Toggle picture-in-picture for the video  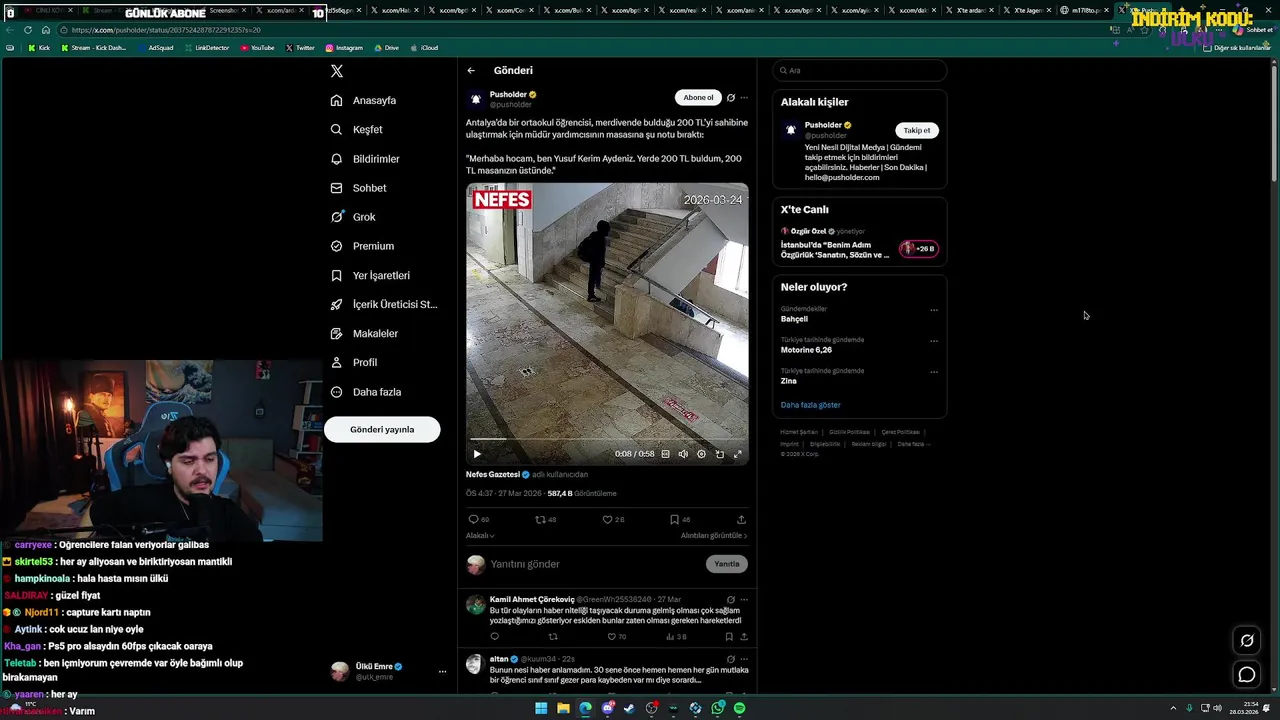(x=719, y=454)
